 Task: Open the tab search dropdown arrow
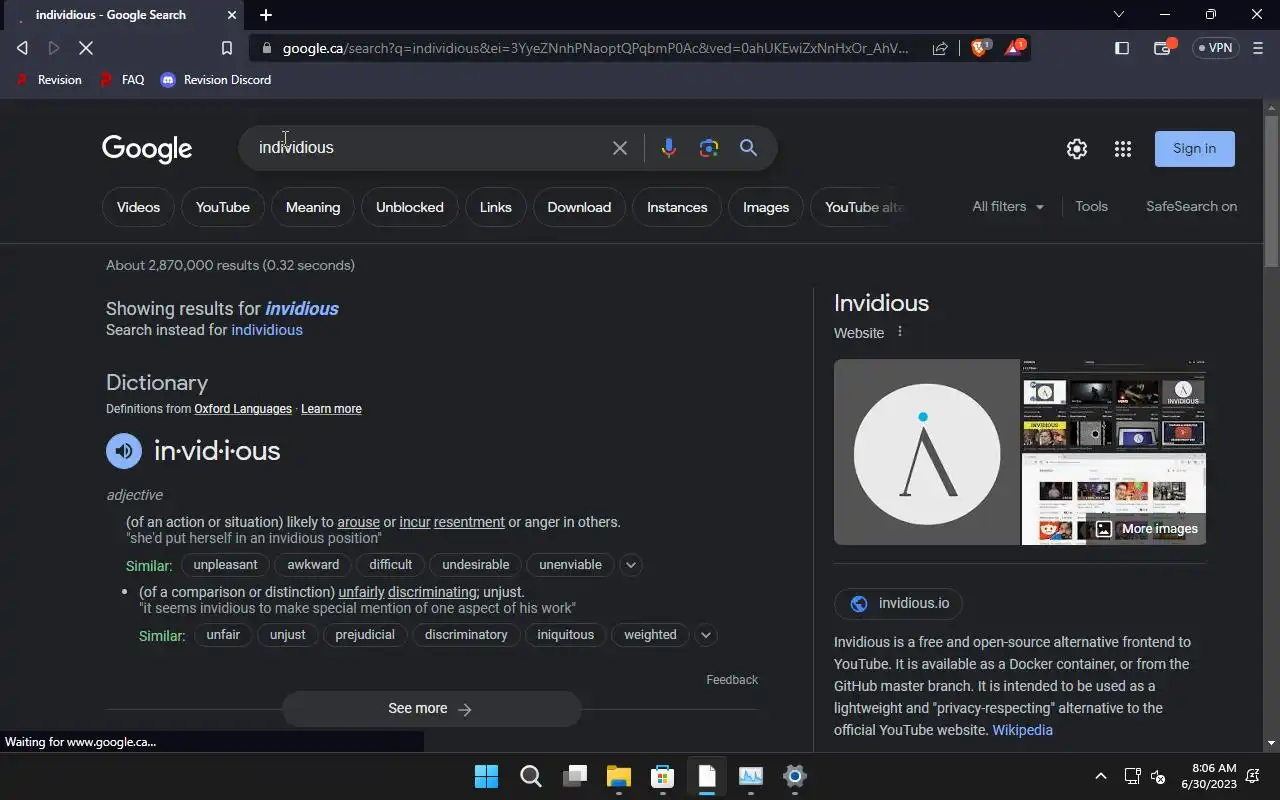(1119, 14)
